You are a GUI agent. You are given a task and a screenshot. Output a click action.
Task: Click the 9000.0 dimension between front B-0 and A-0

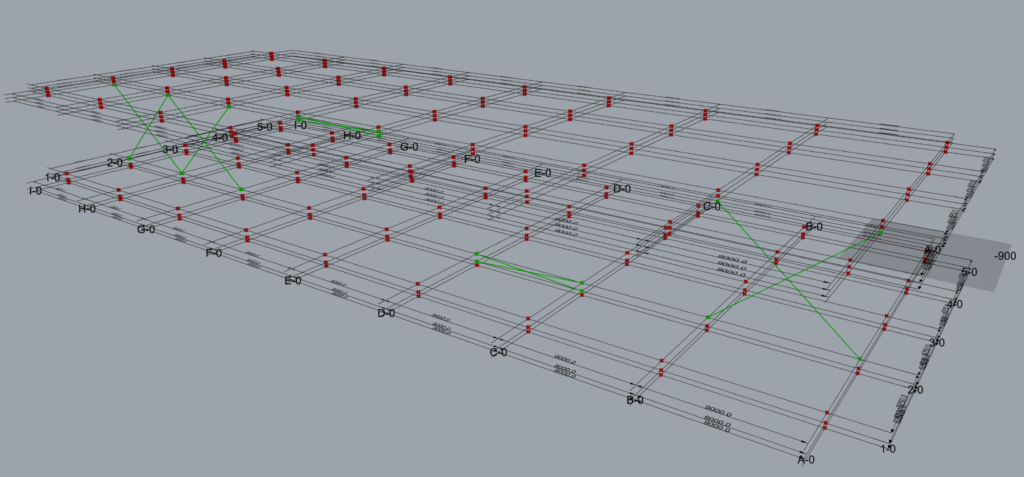[718, 412]
